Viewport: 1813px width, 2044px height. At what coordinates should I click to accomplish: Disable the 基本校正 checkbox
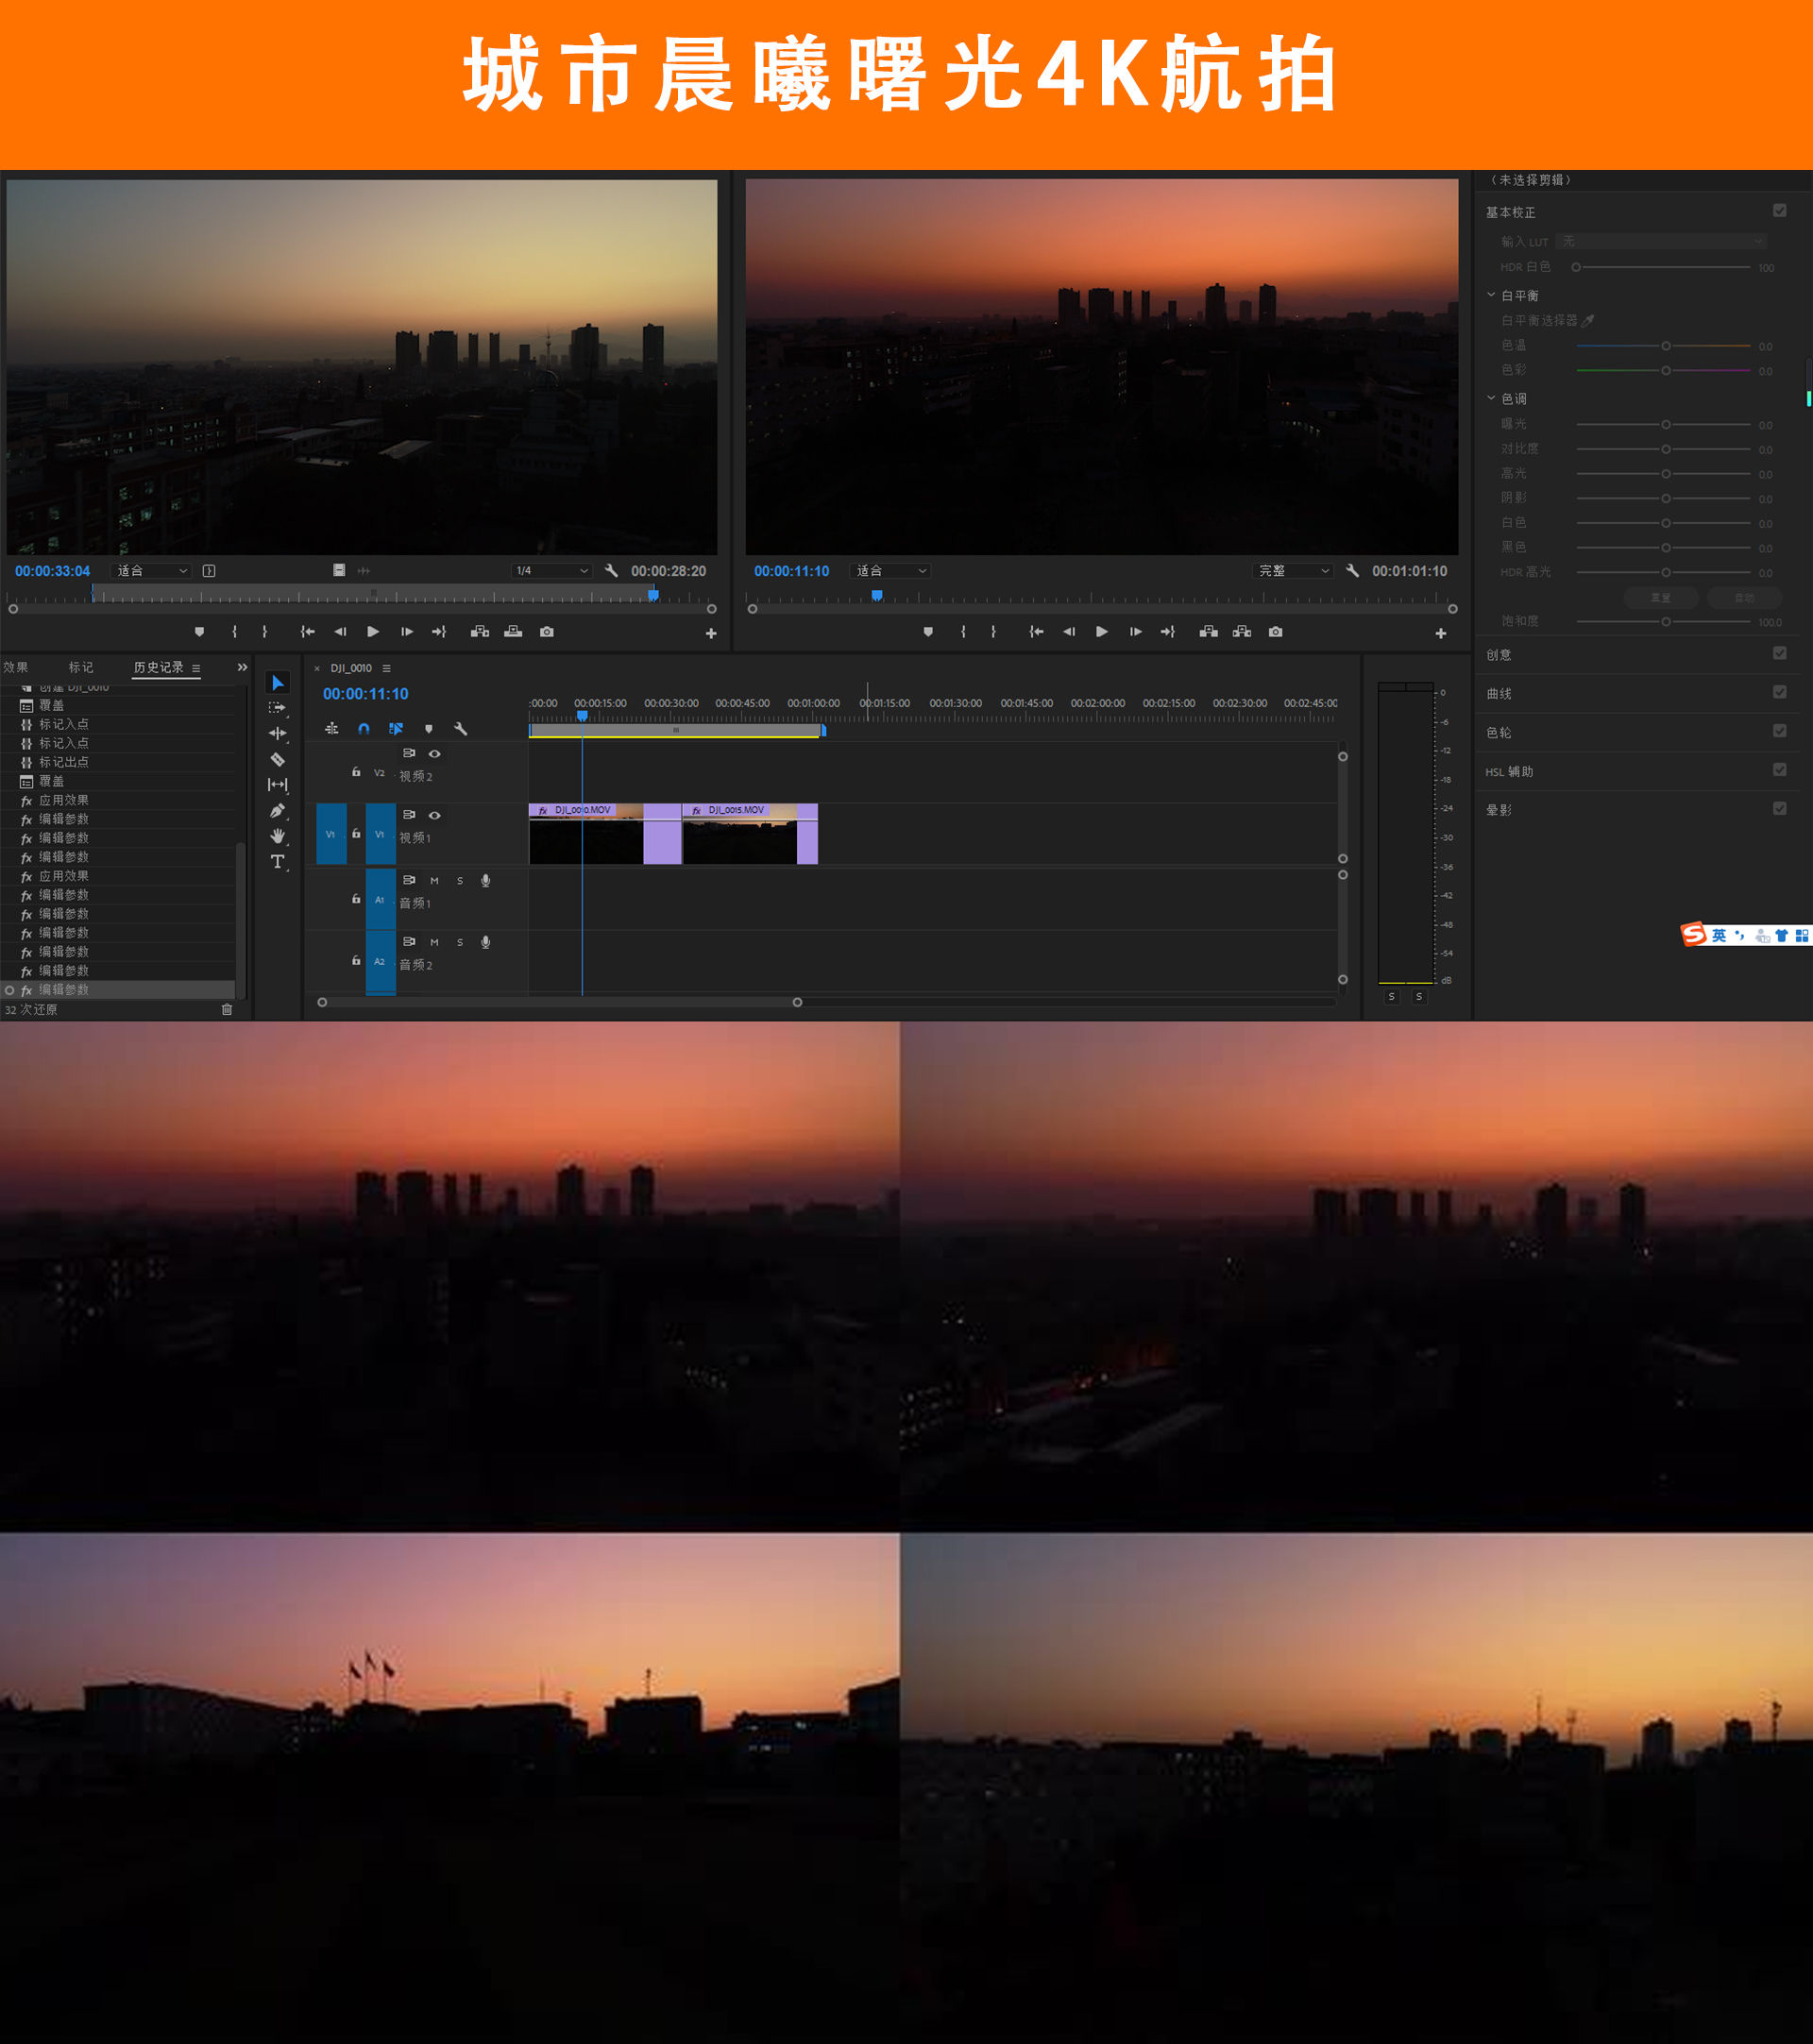click(x=1779, y=211)
